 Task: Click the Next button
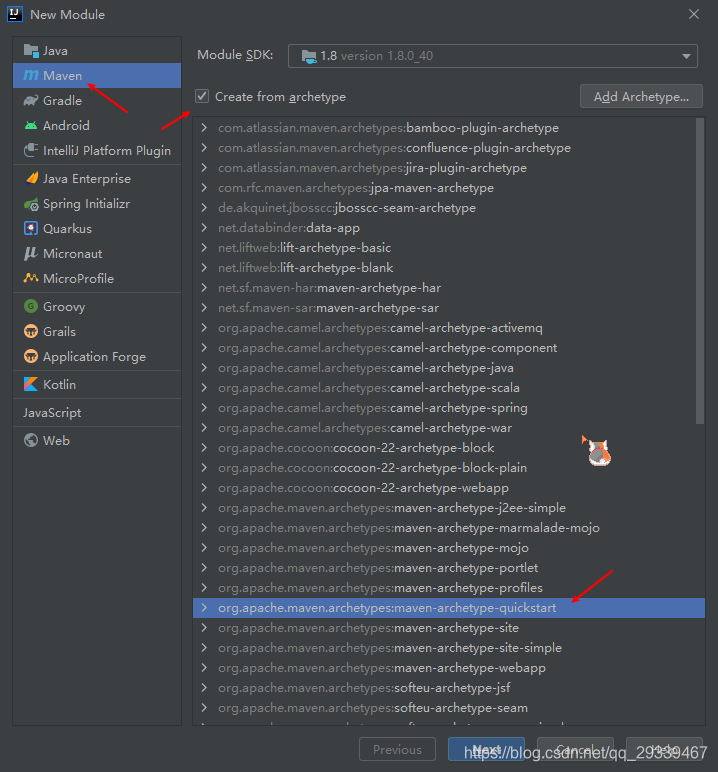tap(486, 749)
